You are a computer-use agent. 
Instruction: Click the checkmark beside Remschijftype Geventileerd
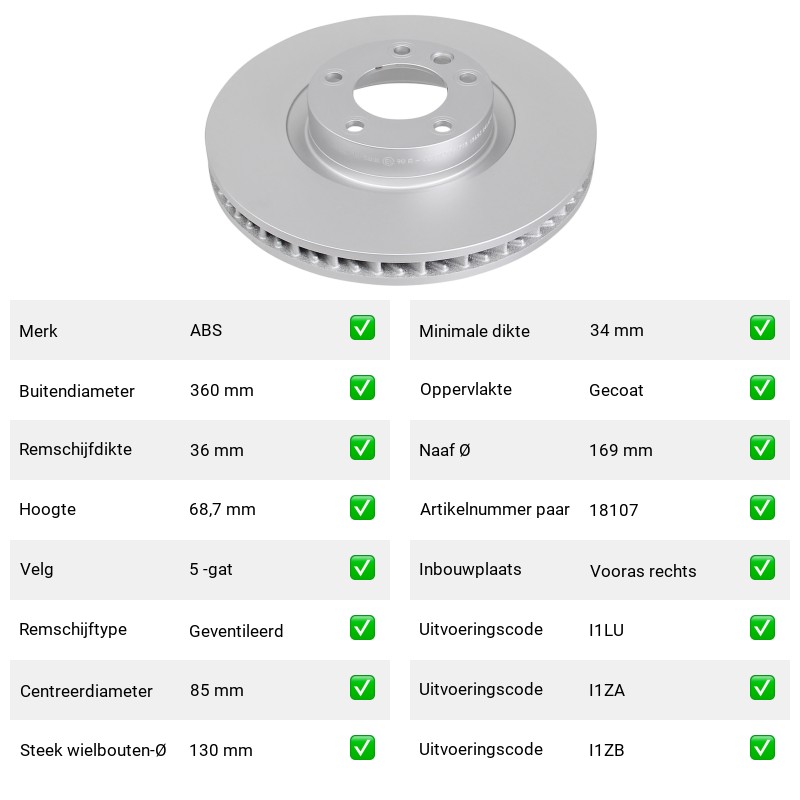pos(362,628)
